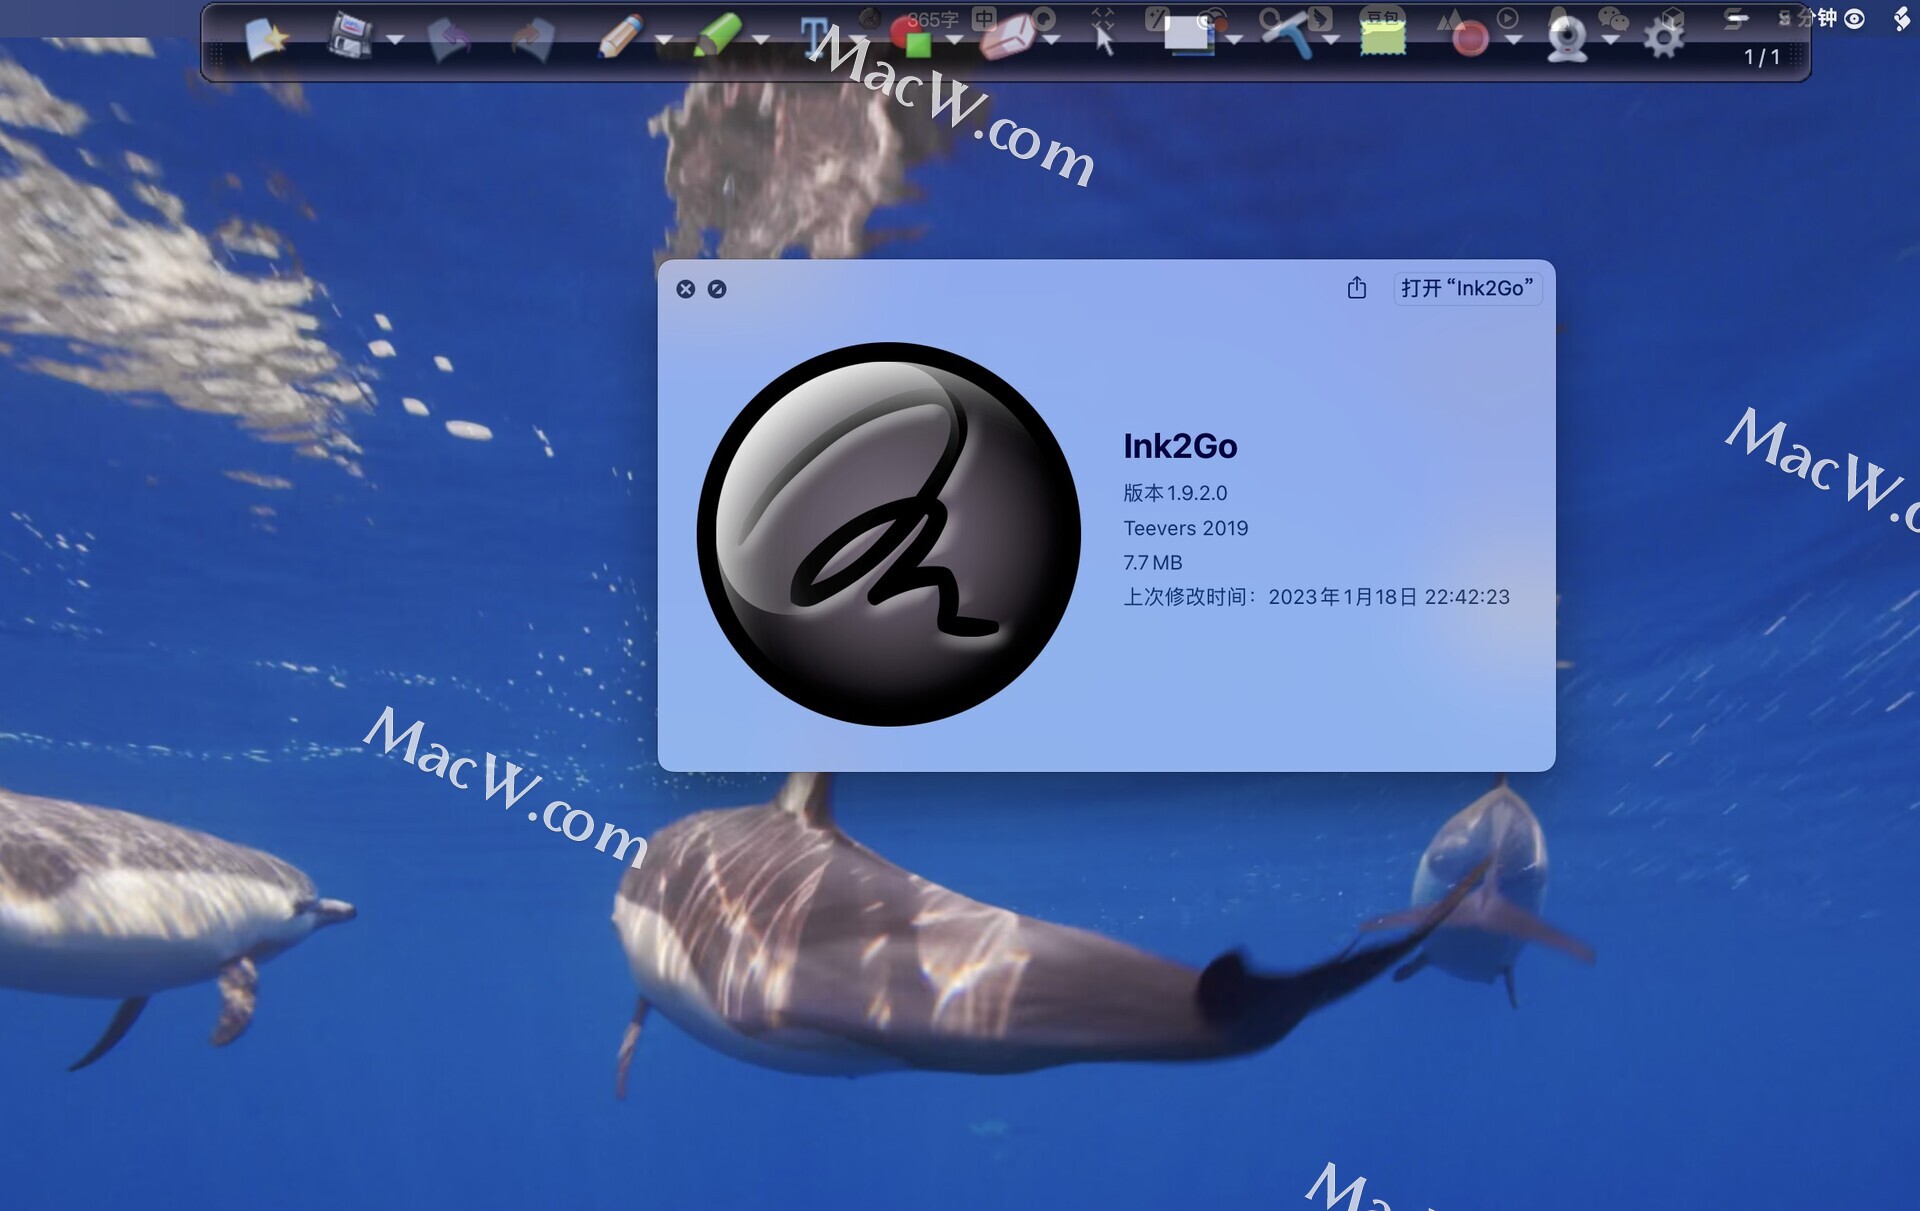Select the green Highlighter tool
The image size is (1920, 1211).
[x=718, y=36]
